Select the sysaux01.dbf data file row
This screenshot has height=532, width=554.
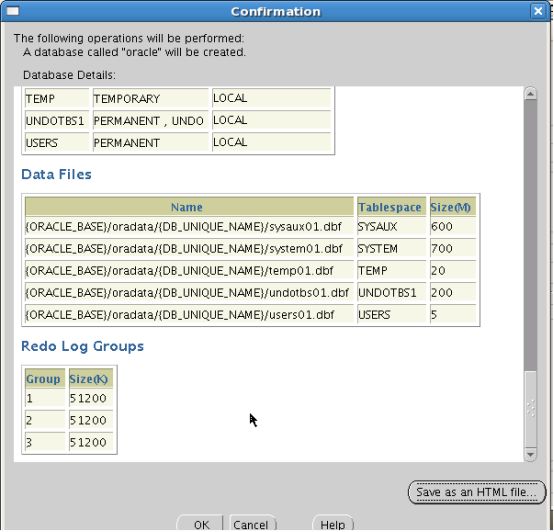click(x=250, y=226)
